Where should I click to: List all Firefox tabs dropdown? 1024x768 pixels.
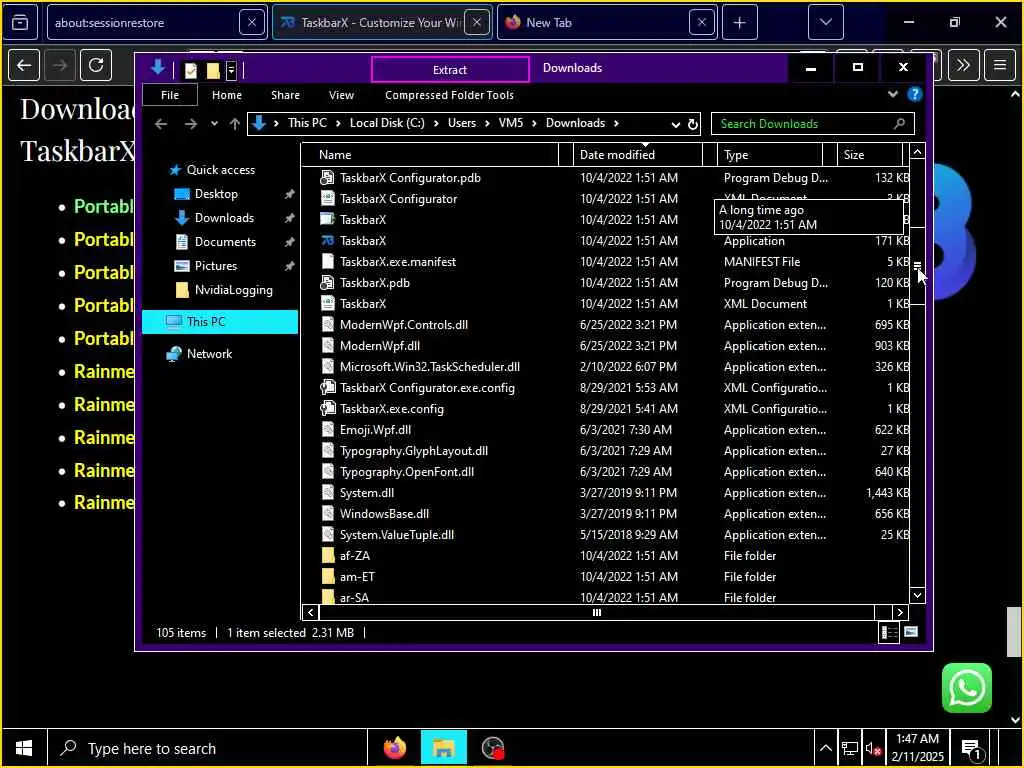click(825, 23)
